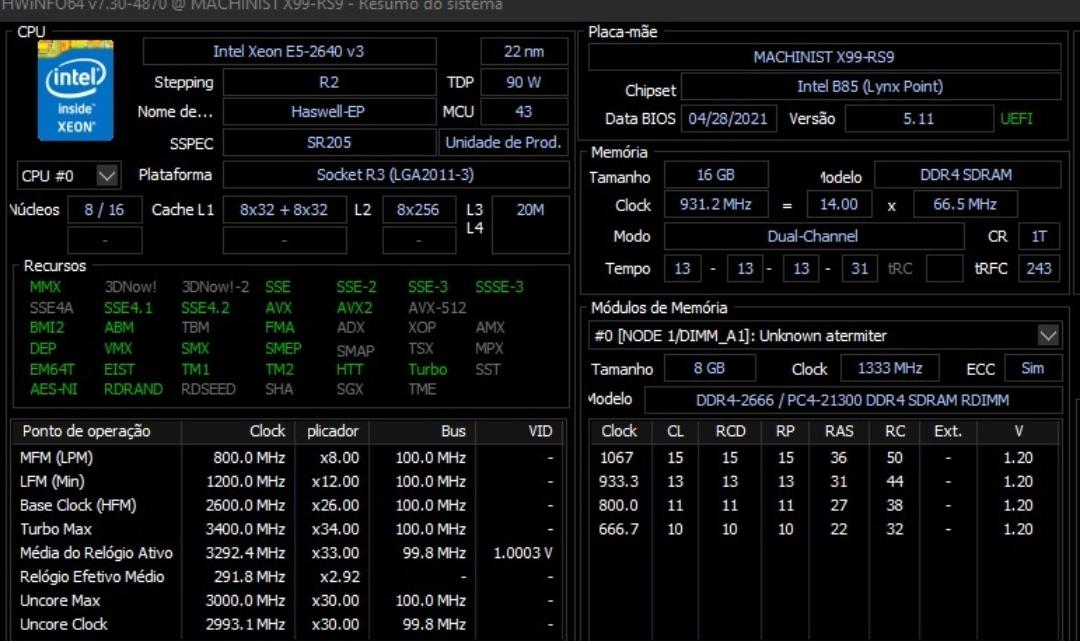The height and width of the screenshot is (641, 1080).
Task: Select the memory multiplier 14.00
Action: click(x=839, y=204)
